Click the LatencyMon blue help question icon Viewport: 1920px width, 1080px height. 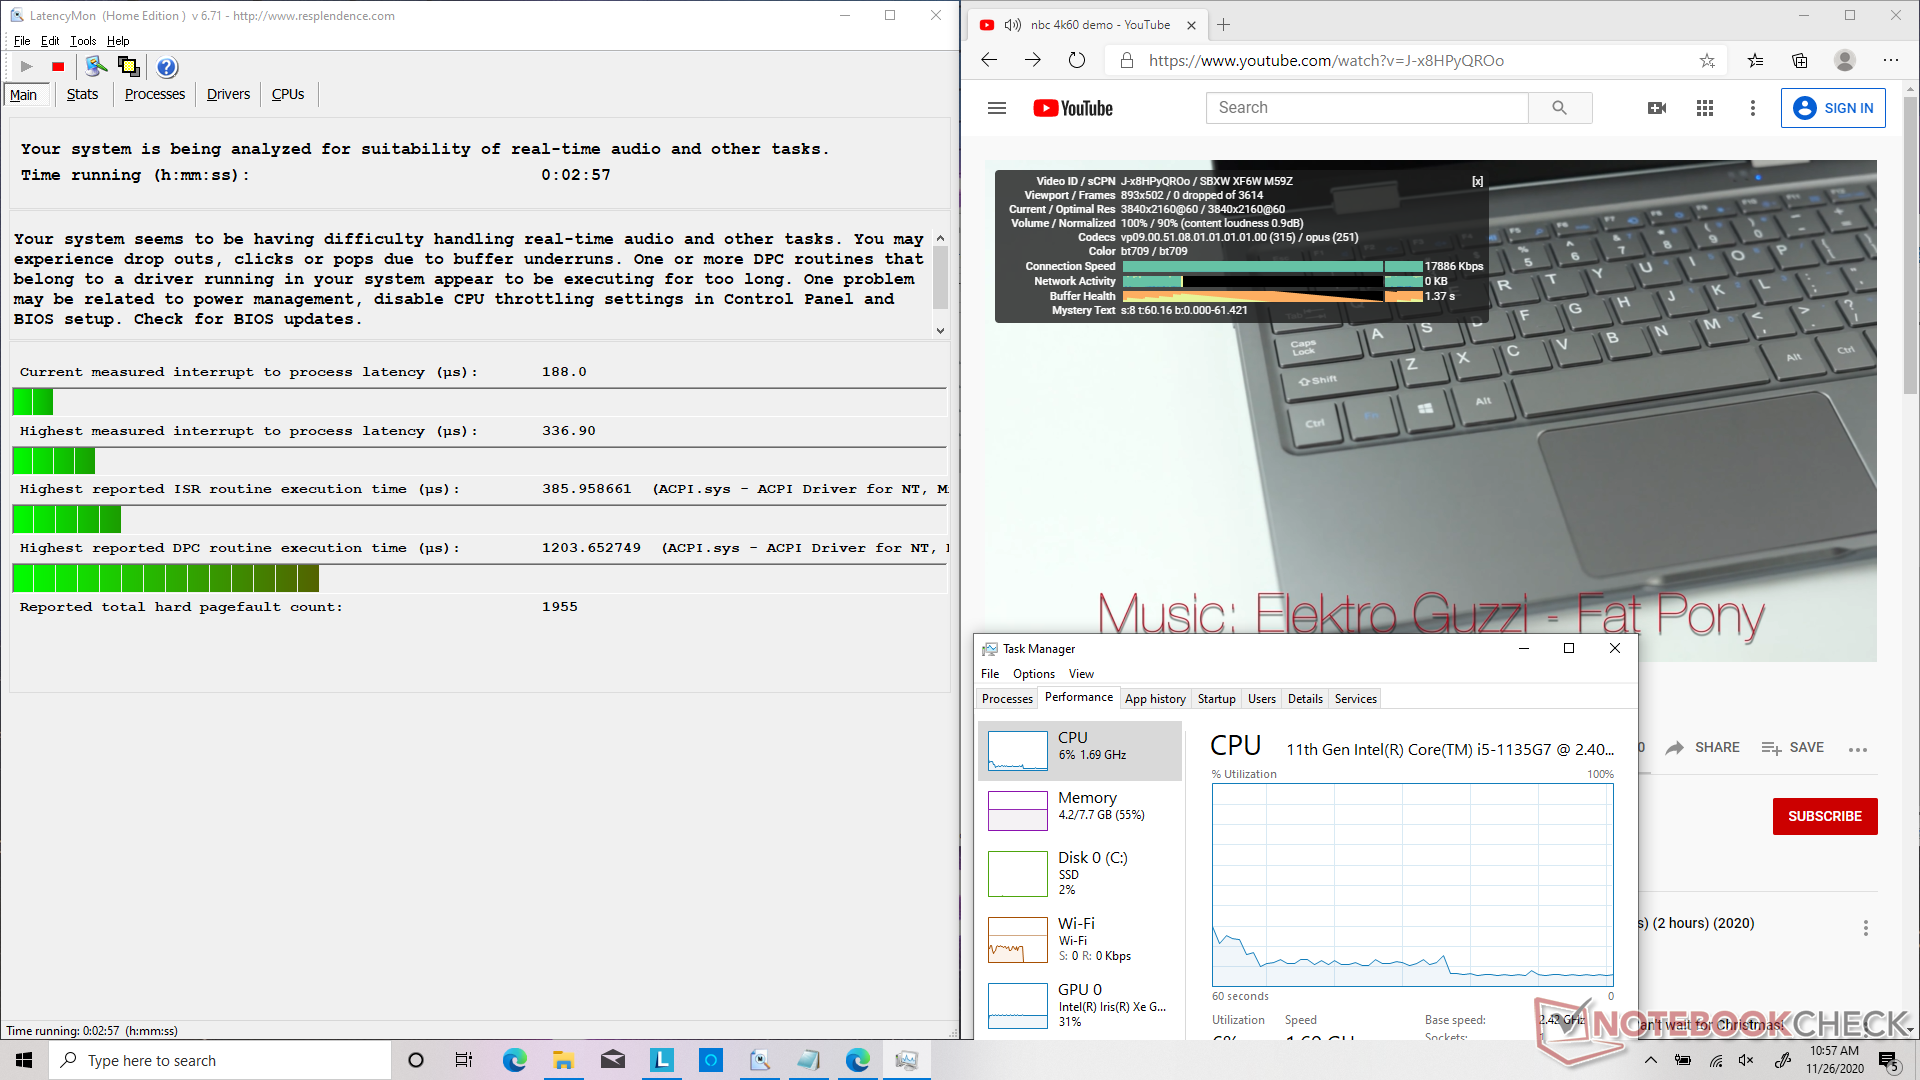[x=167, y=67]
